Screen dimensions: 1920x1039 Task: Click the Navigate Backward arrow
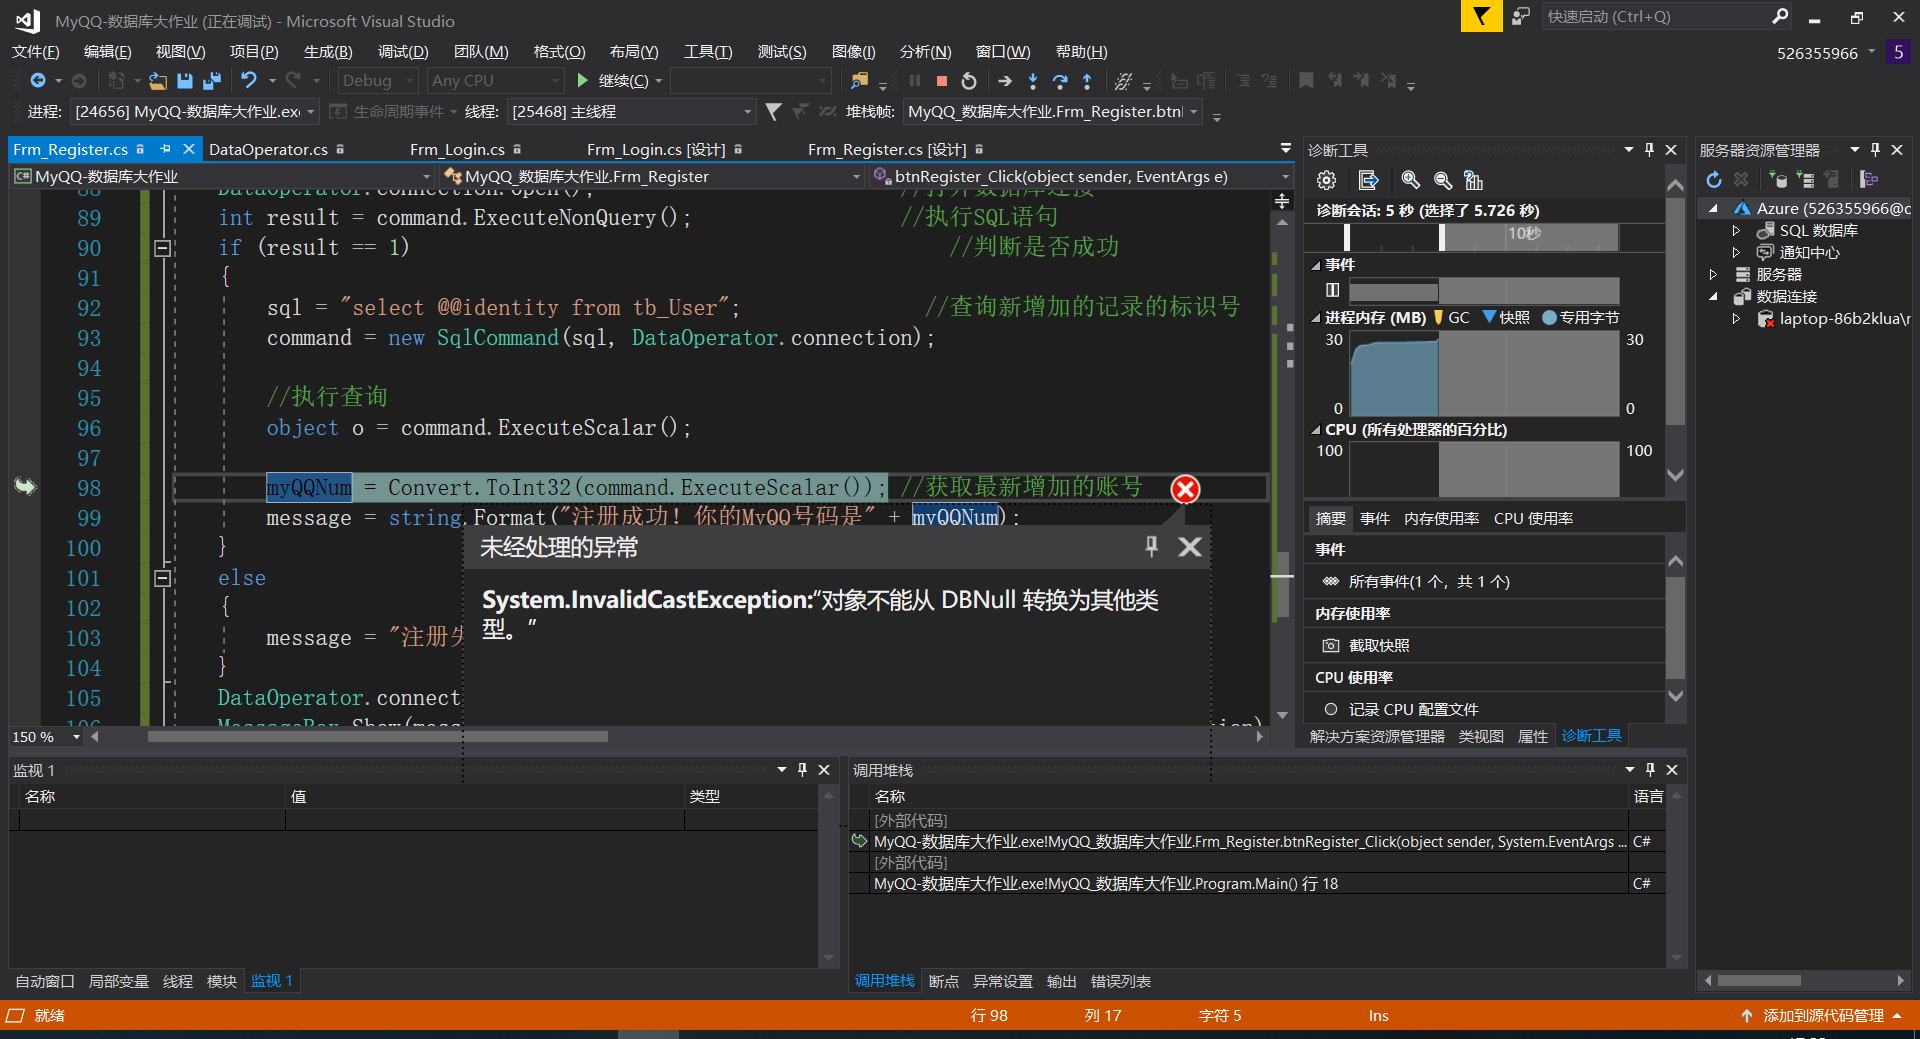38,81
